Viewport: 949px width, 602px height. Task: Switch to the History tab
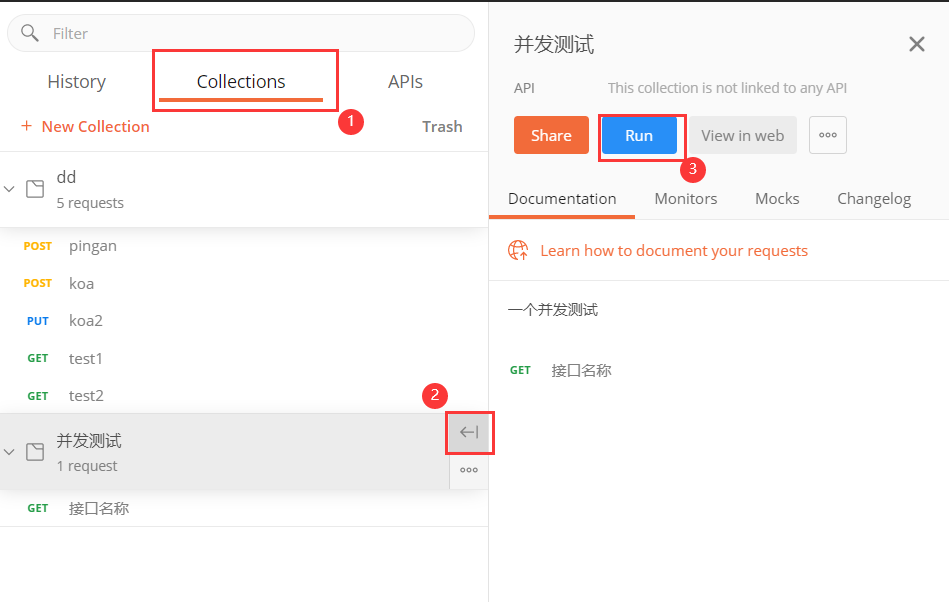pyautogui.click(x=77, y=82)
